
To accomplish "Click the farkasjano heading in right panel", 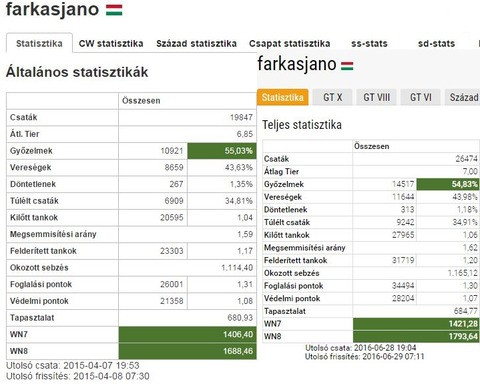I will (x=297, y=64).
